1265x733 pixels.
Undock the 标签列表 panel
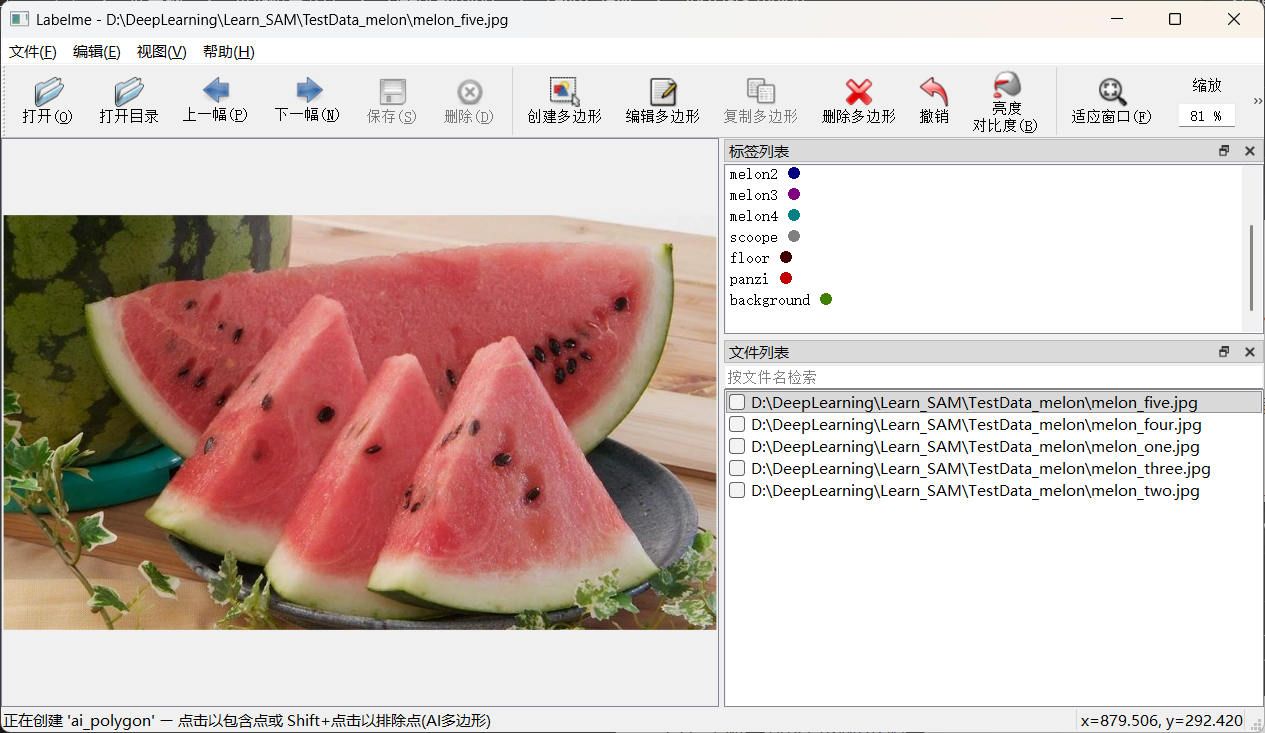1224,150
